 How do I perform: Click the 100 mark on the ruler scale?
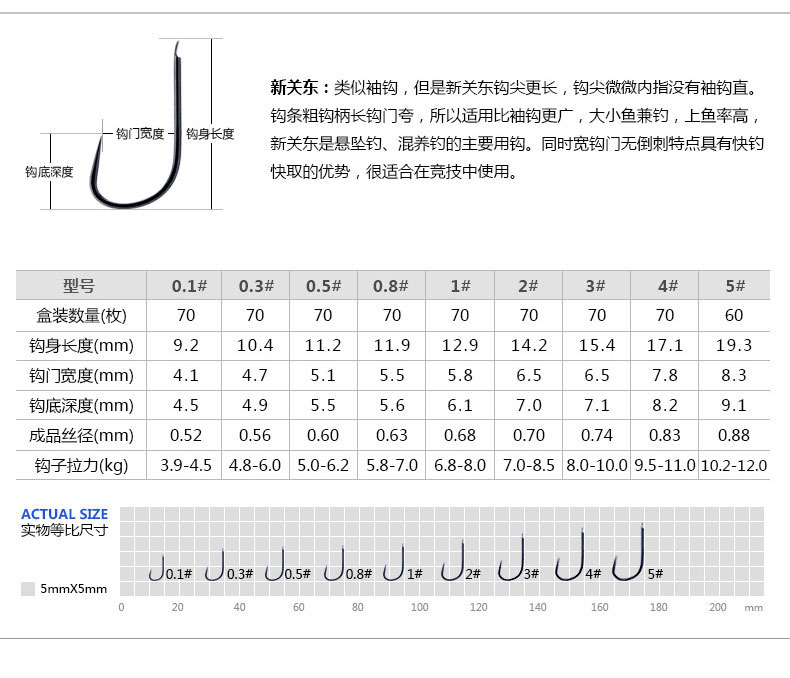point(420,607)
